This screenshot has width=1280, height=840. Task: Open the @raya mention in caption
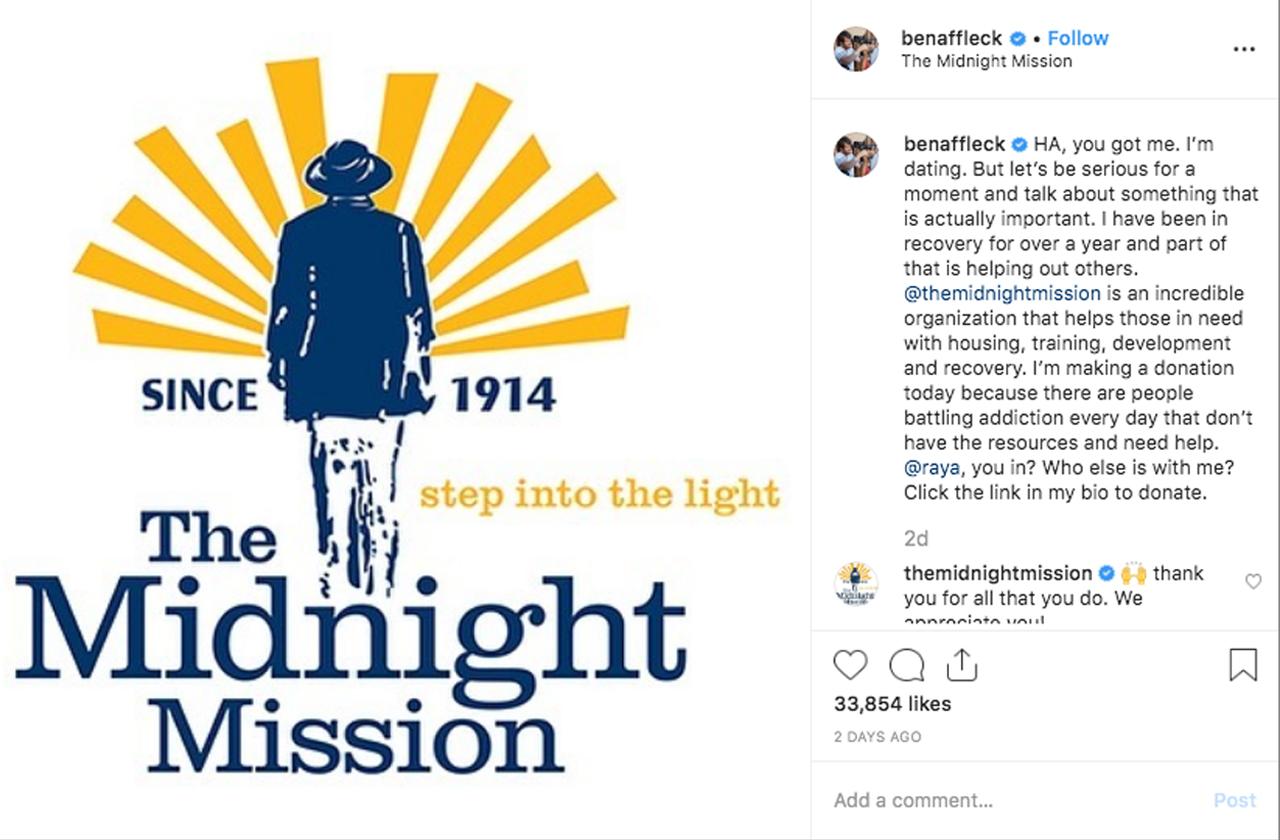coord(931,468)
